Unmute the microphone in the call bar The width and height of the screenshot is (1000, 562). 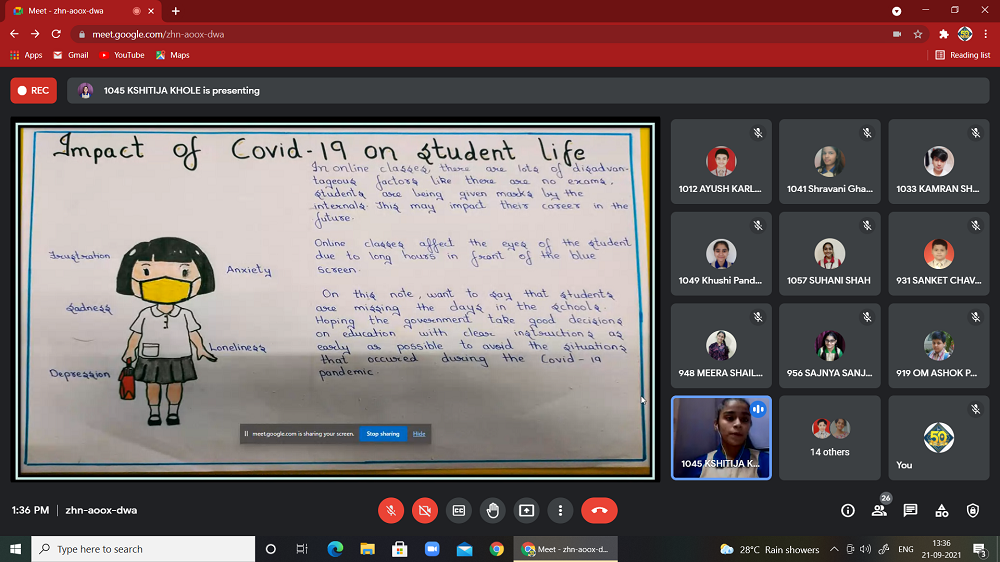[x=391, y=510]
